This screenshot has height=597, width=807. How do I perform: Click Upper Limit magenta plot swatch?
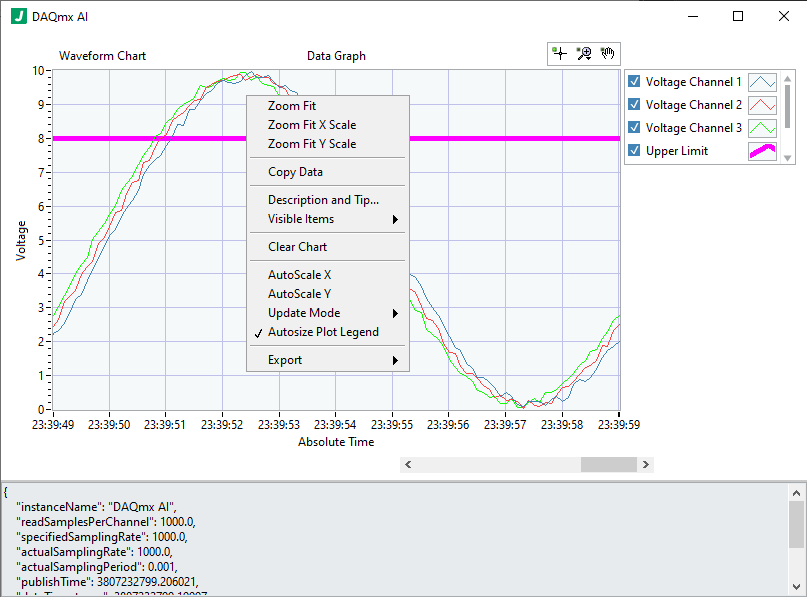pos(762,151)
